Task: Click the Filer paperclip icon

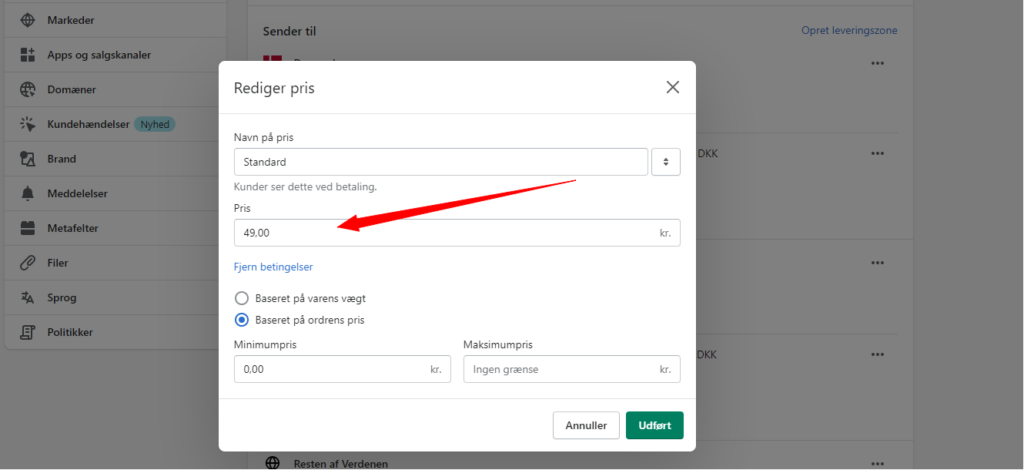Action: coord(27,263)
